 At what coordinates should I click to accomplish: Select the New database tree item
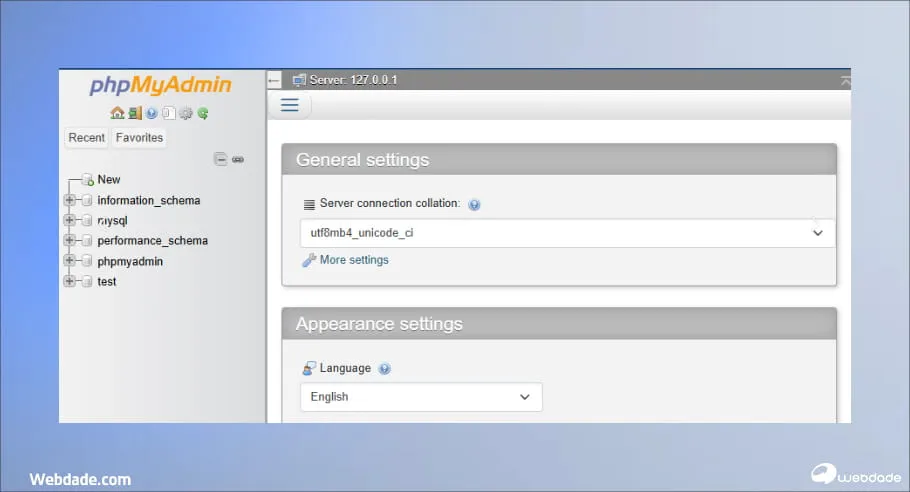click(108, 180)
